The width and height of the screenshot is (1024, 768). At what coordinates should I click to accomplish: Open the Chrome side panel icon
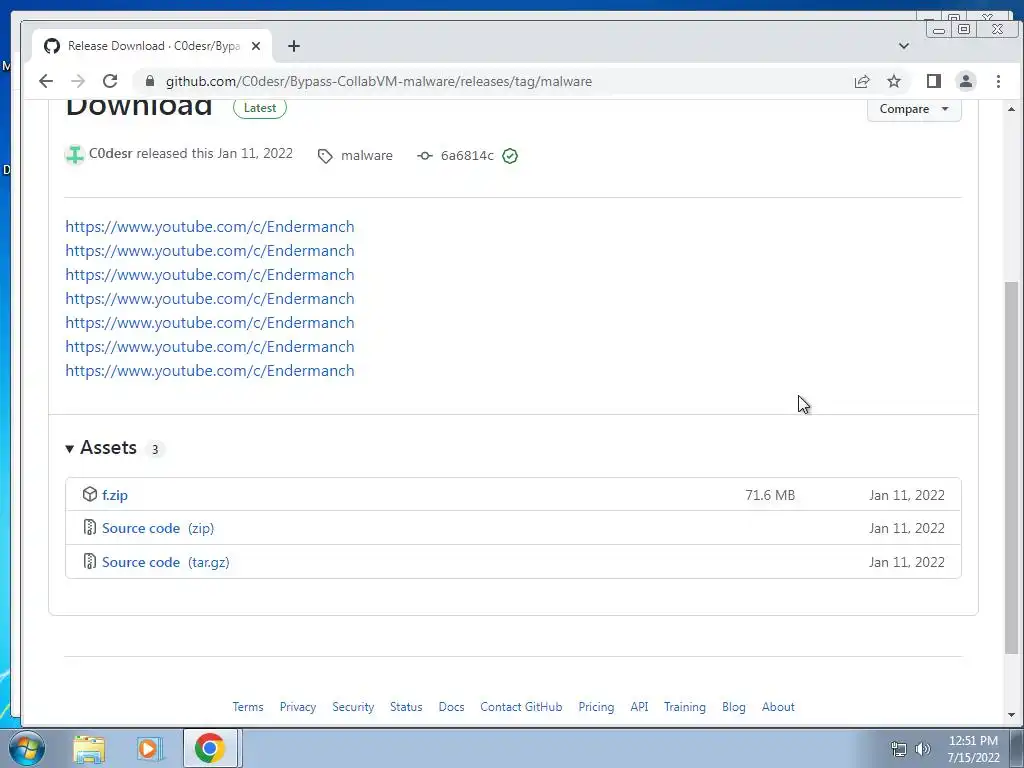coord(934,81)
